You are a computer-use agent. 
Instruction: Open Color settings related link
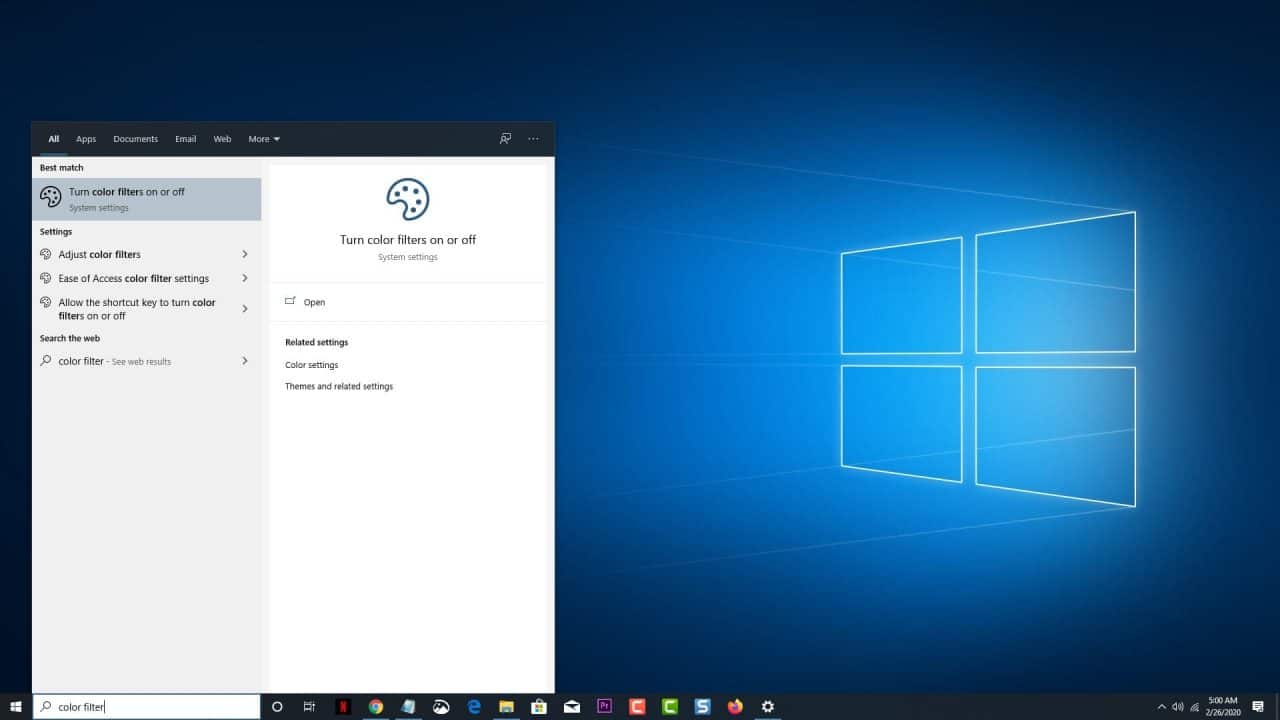click(312, 365)
